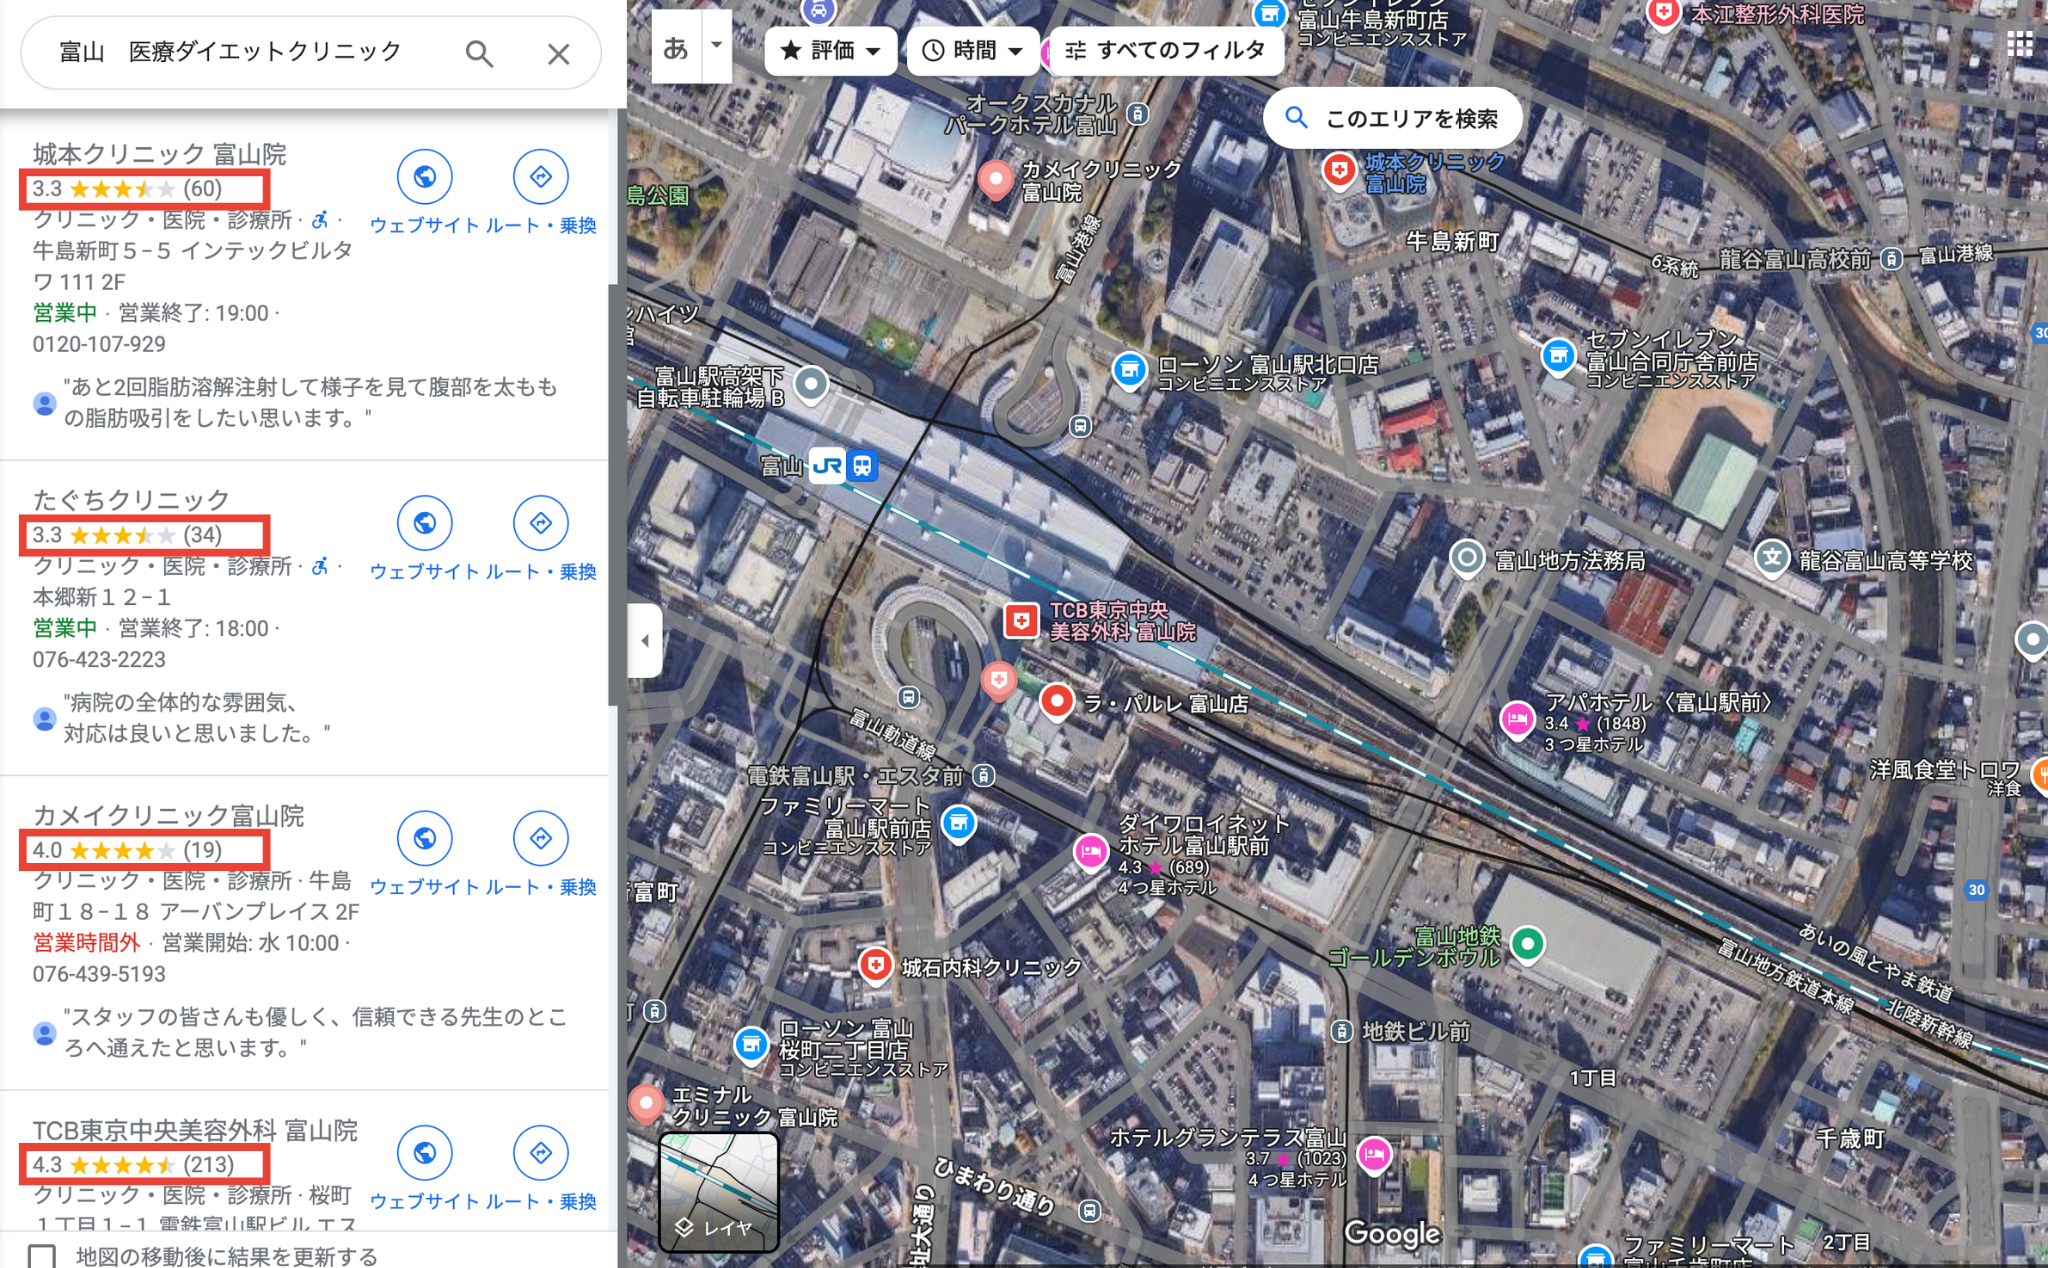Click the 0120-107-929 phone number
Image resolution: width=2048 pixels, height=1268 pixels.
99,344
